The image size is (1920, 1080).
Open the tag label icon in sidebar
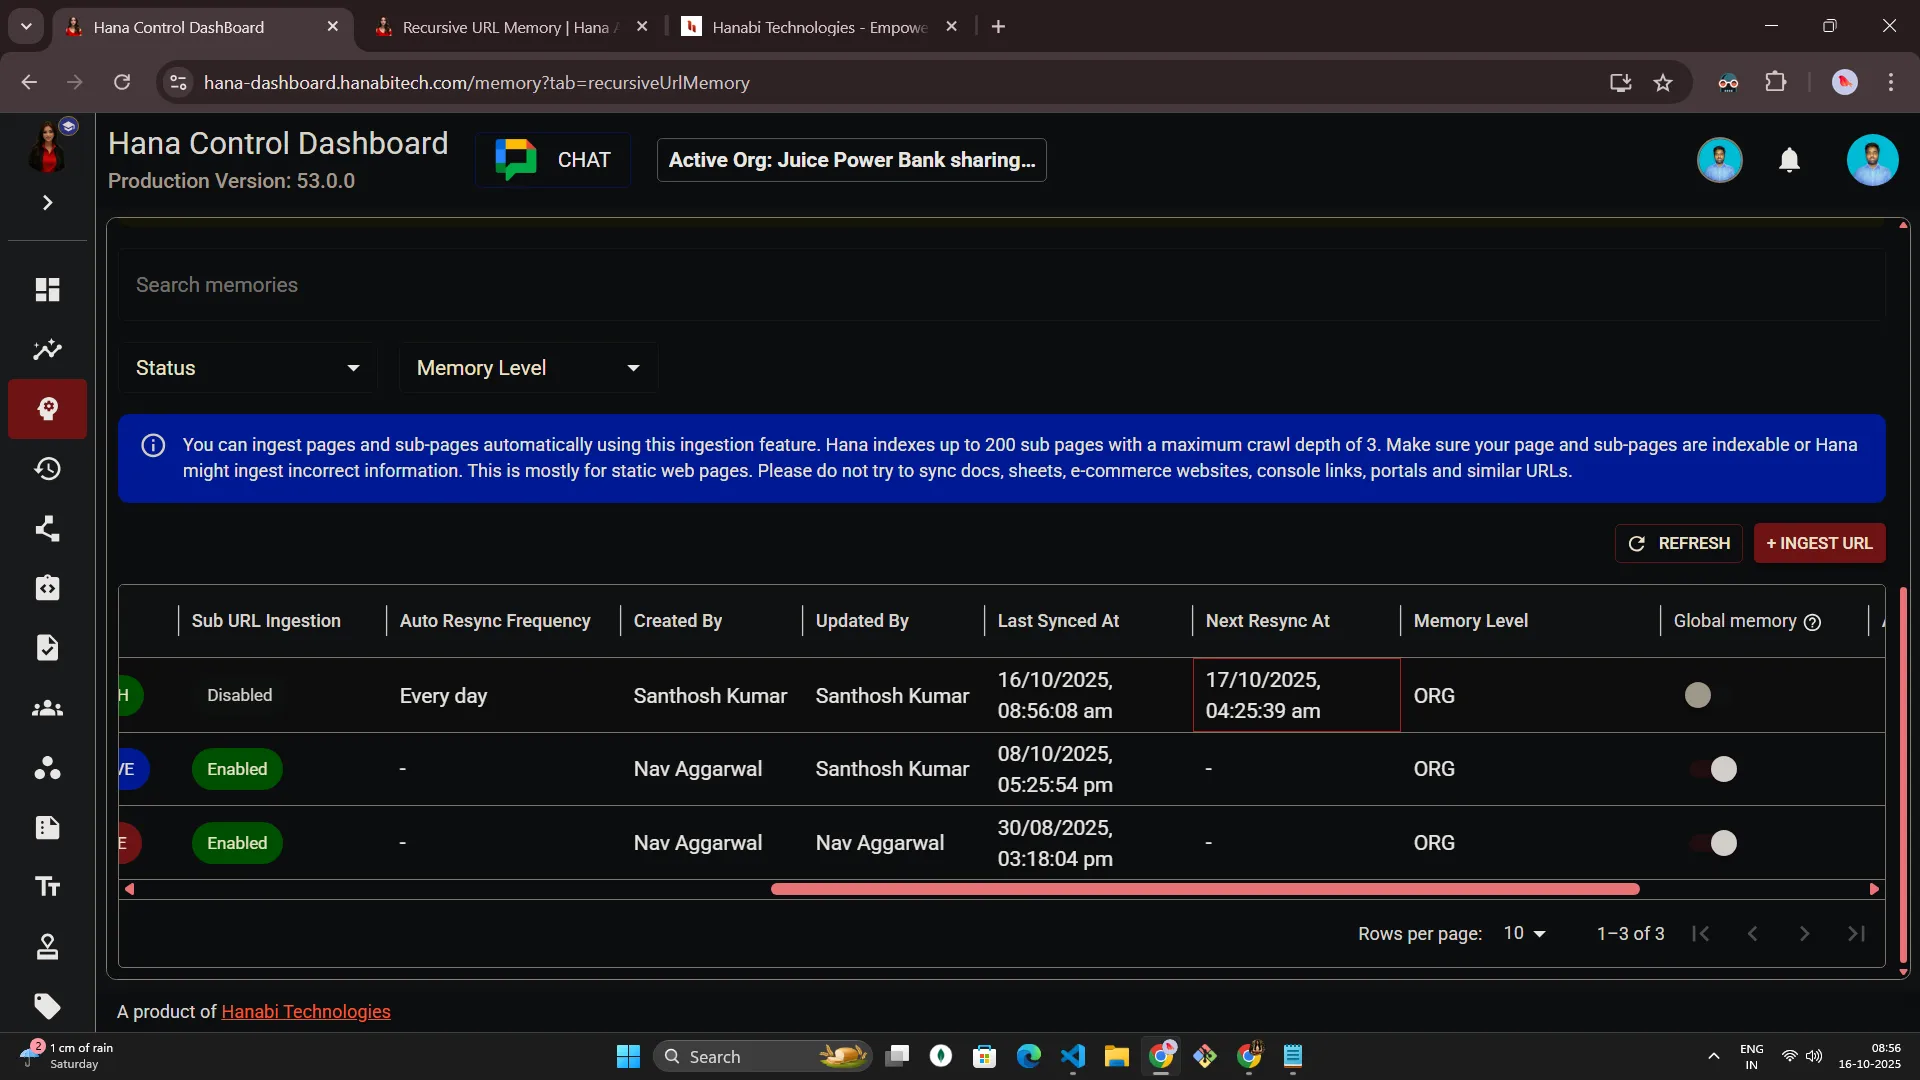(47, 1006)
